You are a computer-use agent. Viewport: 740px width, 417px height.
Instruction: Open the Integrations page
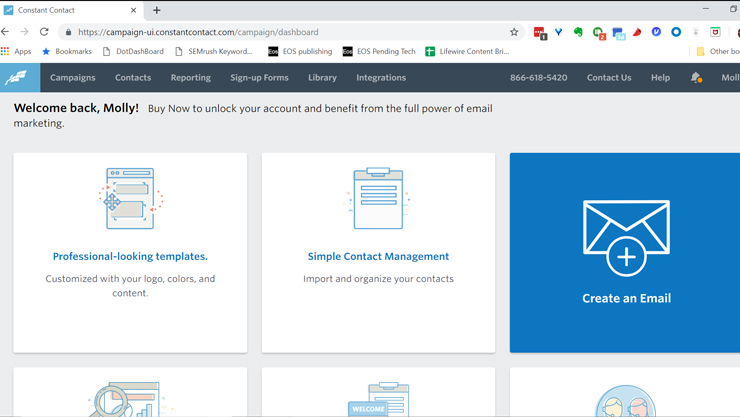point(381,77)
